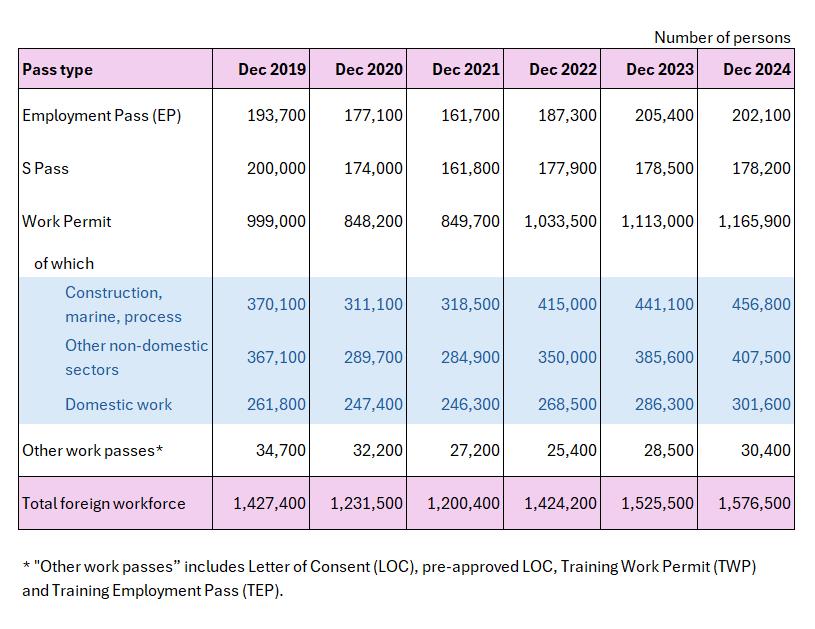Select the Employment Pass (EP) row label
This screenshot has height=629, width=815.
101,115
